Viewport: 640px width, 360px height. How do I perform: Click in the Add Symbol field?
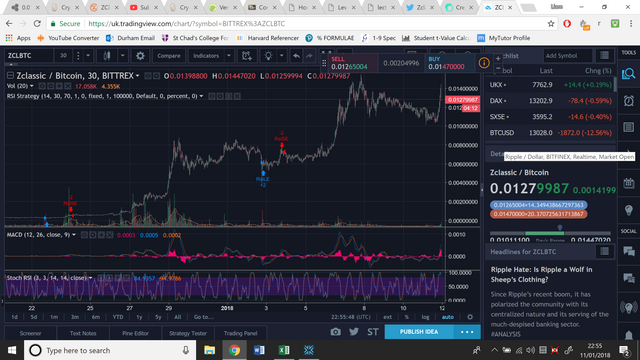tap(567, 56)
